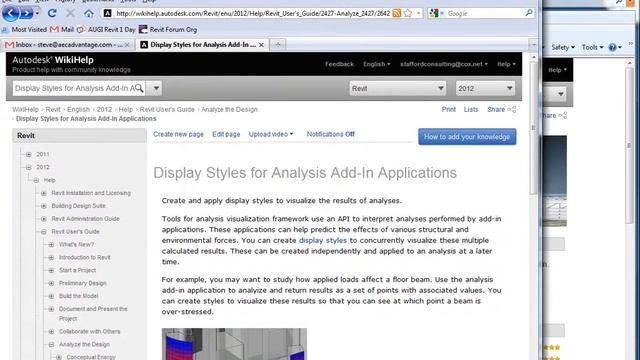Select Preliminary Design tree item
Screen dimensions: 640x360
pos(82,283)
